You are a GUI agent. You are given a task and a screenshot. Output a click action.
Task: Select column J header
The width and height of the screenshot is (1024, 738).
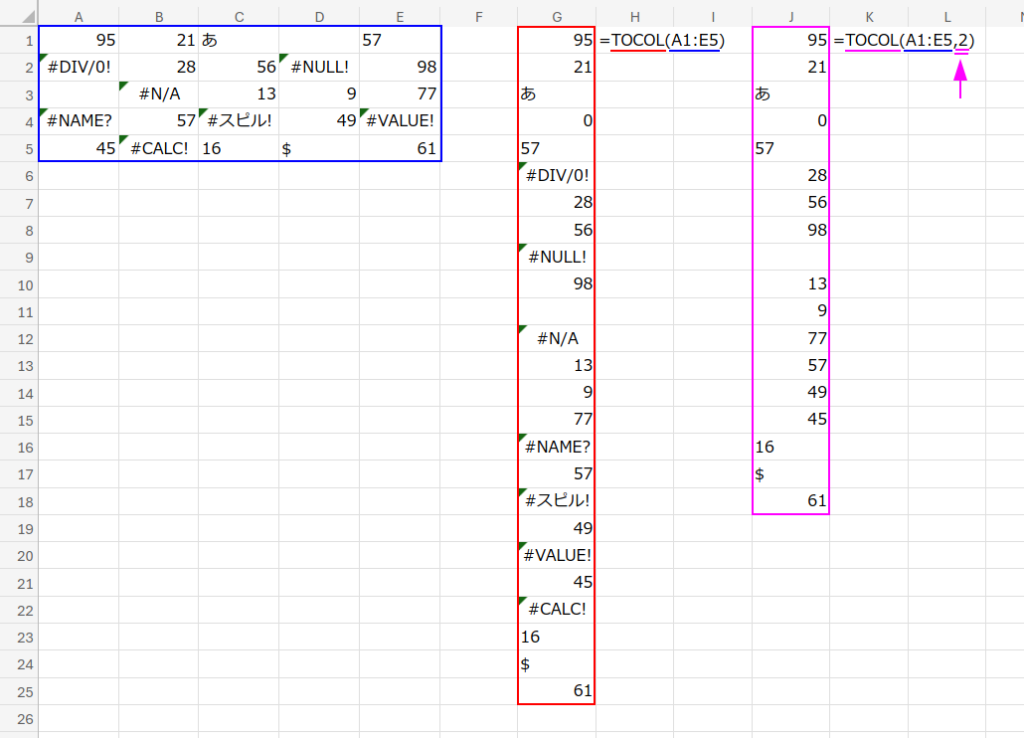(x=790, y=14)
